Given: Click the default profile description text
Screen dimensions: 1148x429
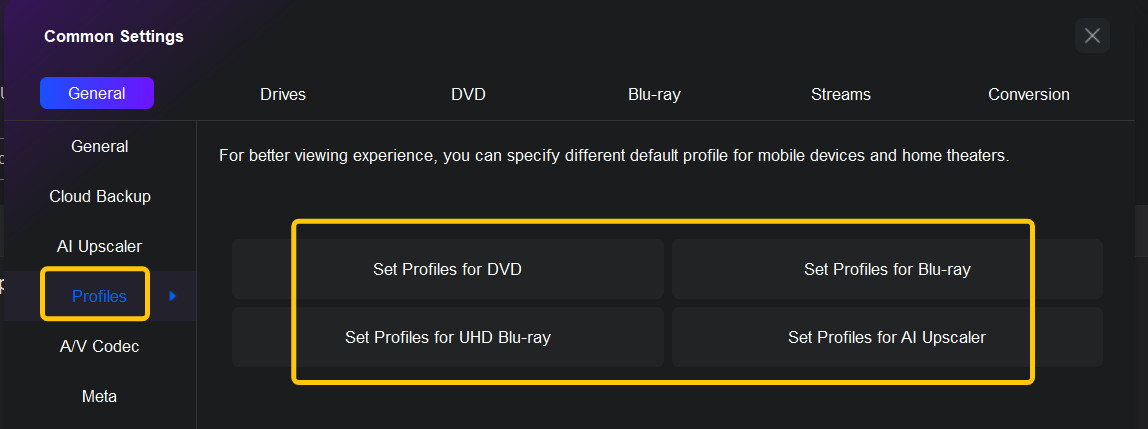Looking at the screenshot, I should pyautogui.click(x=614, y=156).
